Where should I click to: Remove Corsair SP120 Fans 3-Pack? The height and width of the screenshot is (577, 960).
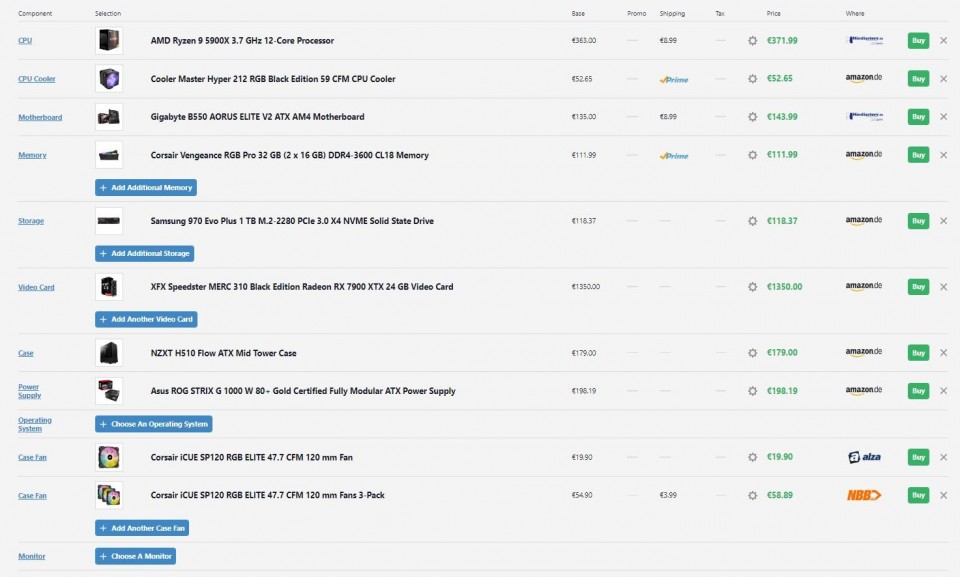[943, 495]
